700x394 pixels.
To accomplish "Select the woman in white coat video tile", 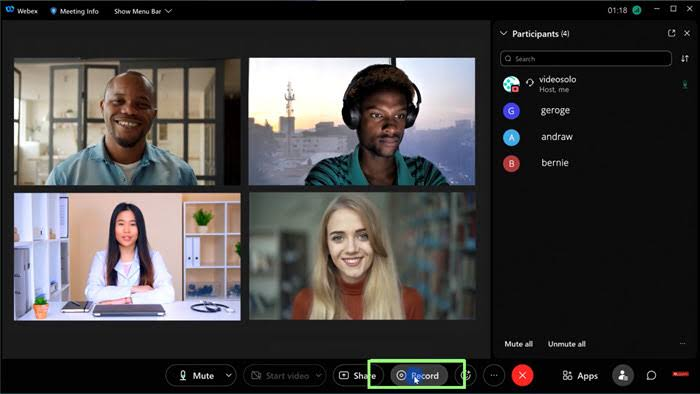I will click(x=127, y=257).
